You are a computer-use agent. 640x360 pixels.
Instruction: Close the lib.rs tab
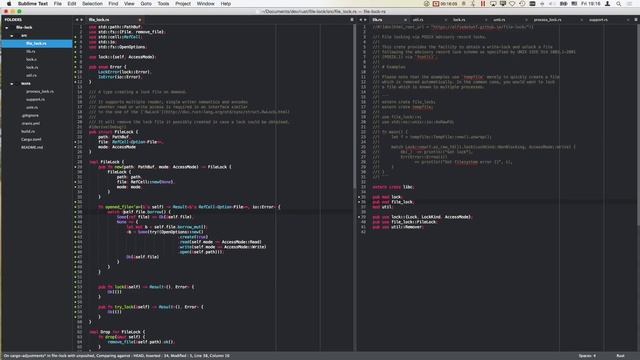coord(405,20)
